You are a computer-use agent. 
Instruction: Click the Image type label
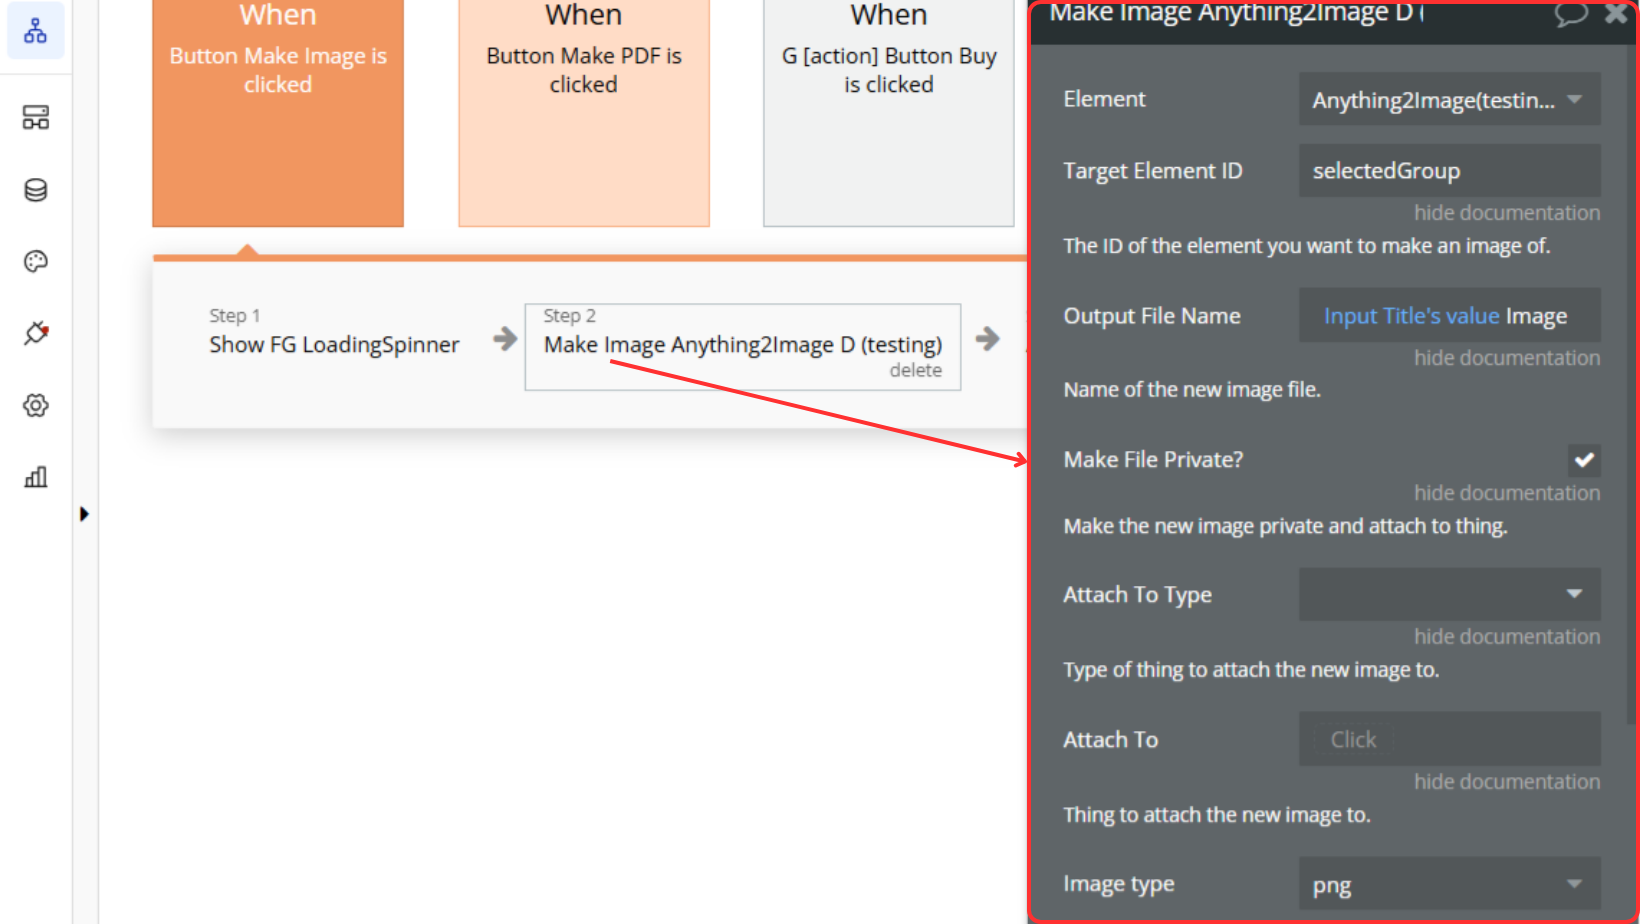click(x=1119, y=885)
